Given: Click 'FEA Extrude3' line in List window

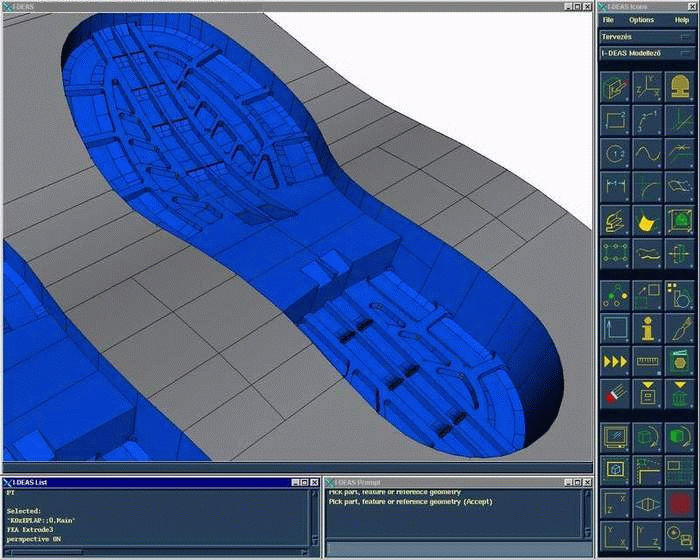Looking at the screenshot, I should (30, 530).
